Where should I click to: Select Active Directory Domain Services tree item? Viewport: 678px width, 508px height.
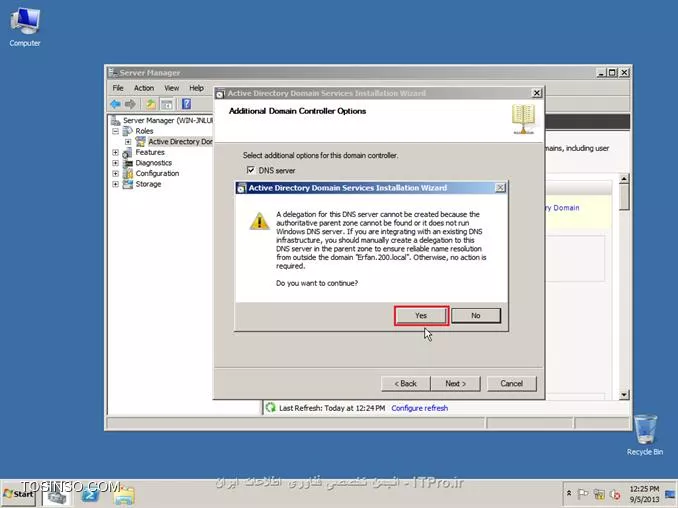coord(179,141)
